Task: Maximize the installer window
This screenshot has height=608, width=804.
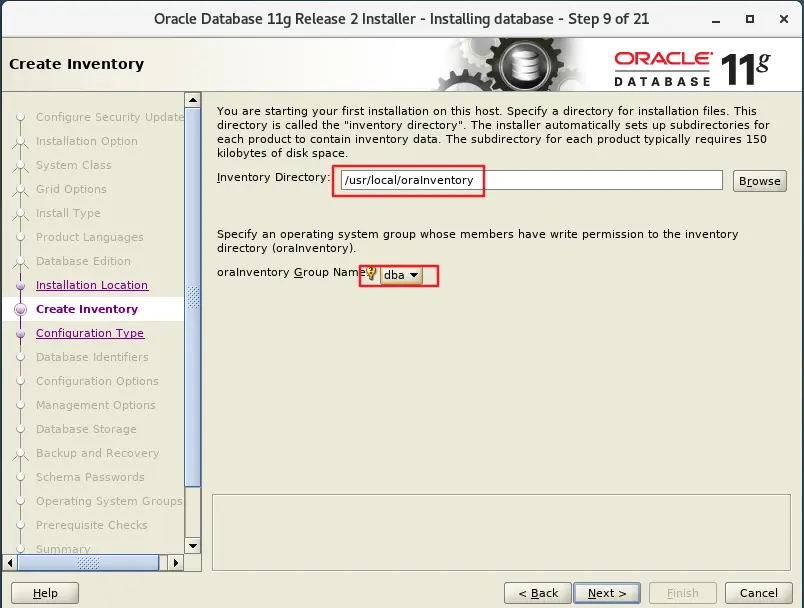Action: (750, 19)
